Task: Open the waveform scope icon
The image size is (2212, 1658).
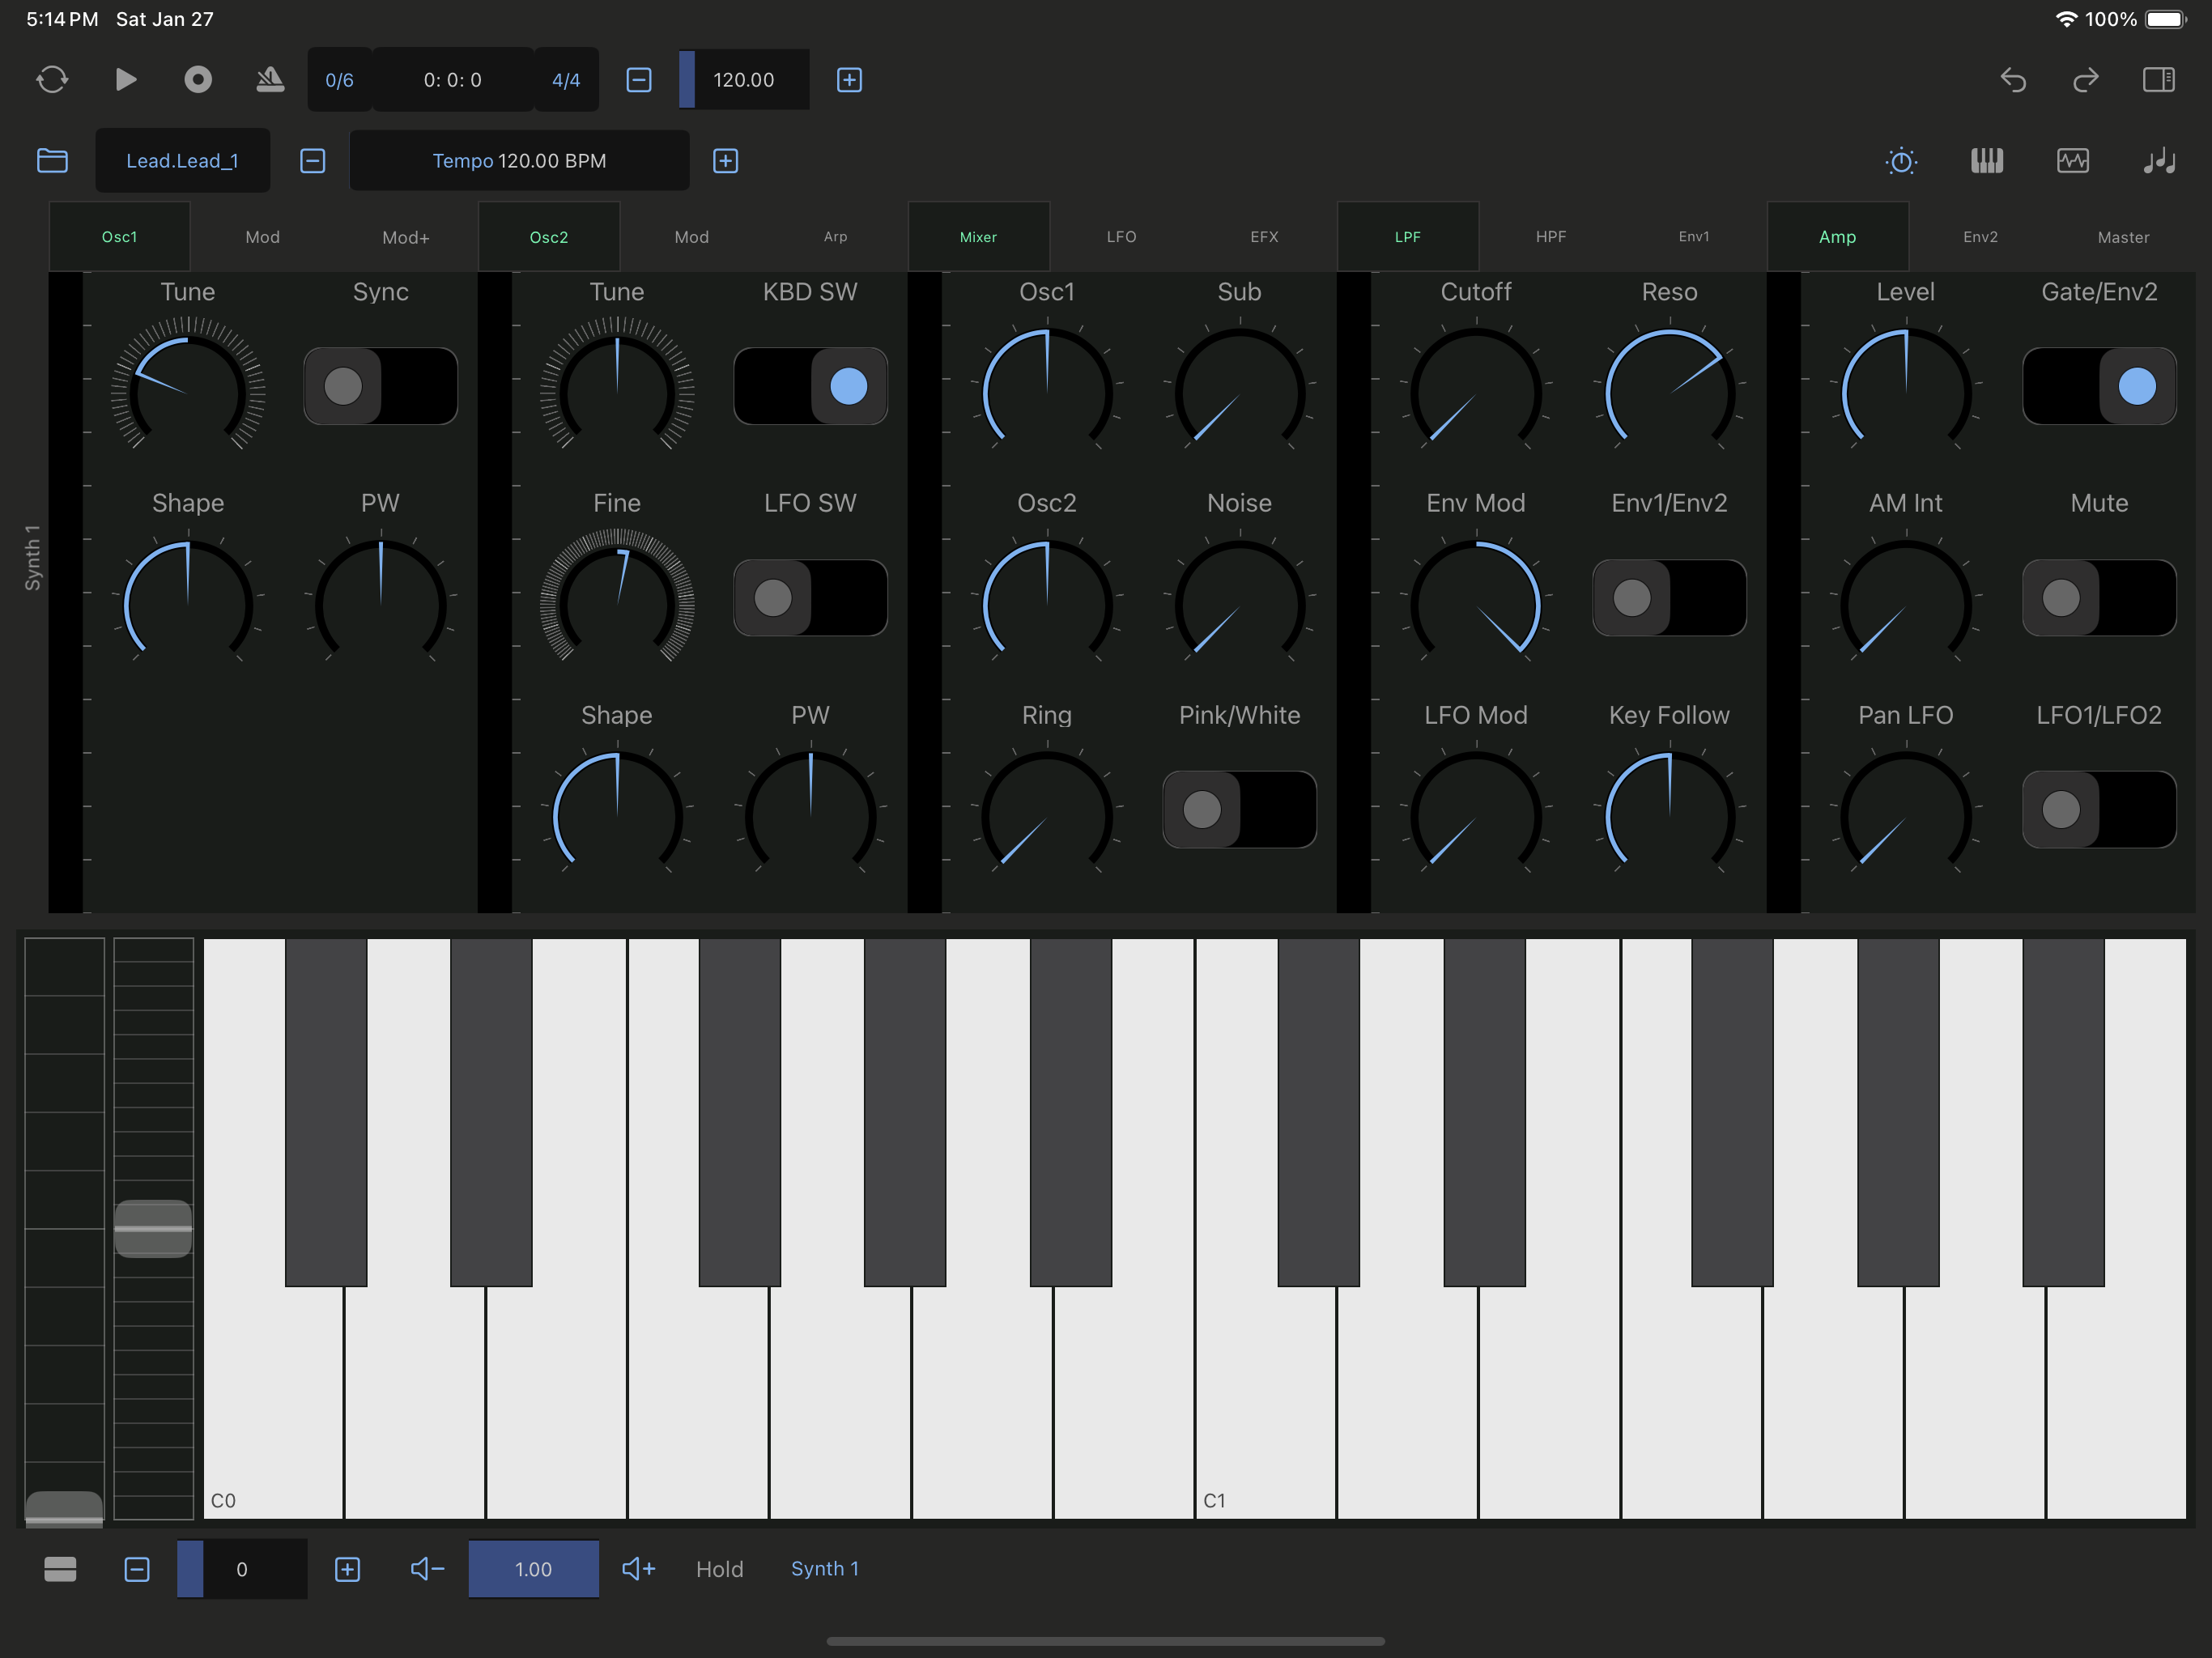Action: pyautogui.click(x=2073, y=161)
